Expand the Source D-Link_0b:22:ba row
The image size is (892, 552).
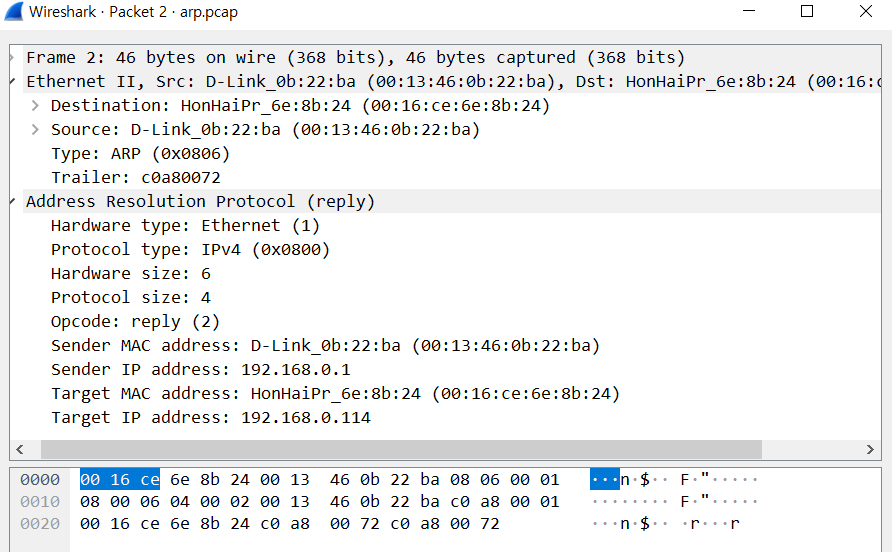[x=35, y=129]
